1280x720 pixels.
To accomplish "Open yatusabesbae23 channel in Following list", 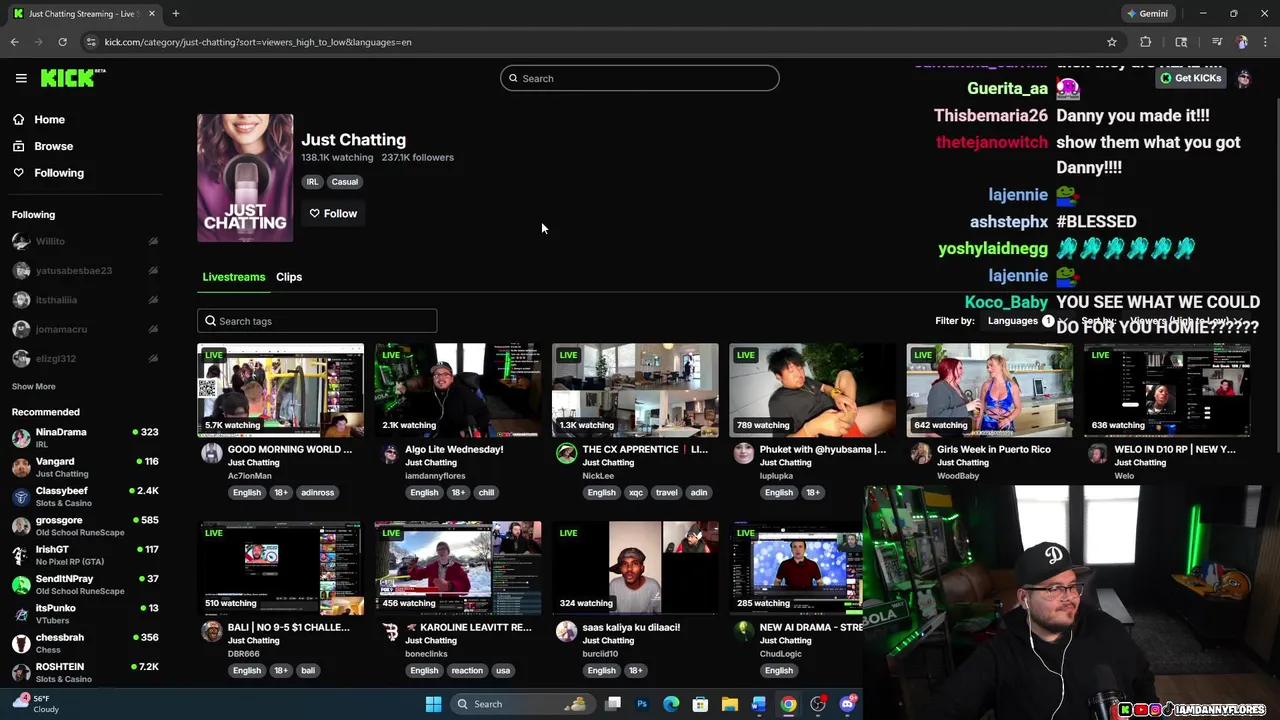I will point(73,270).
